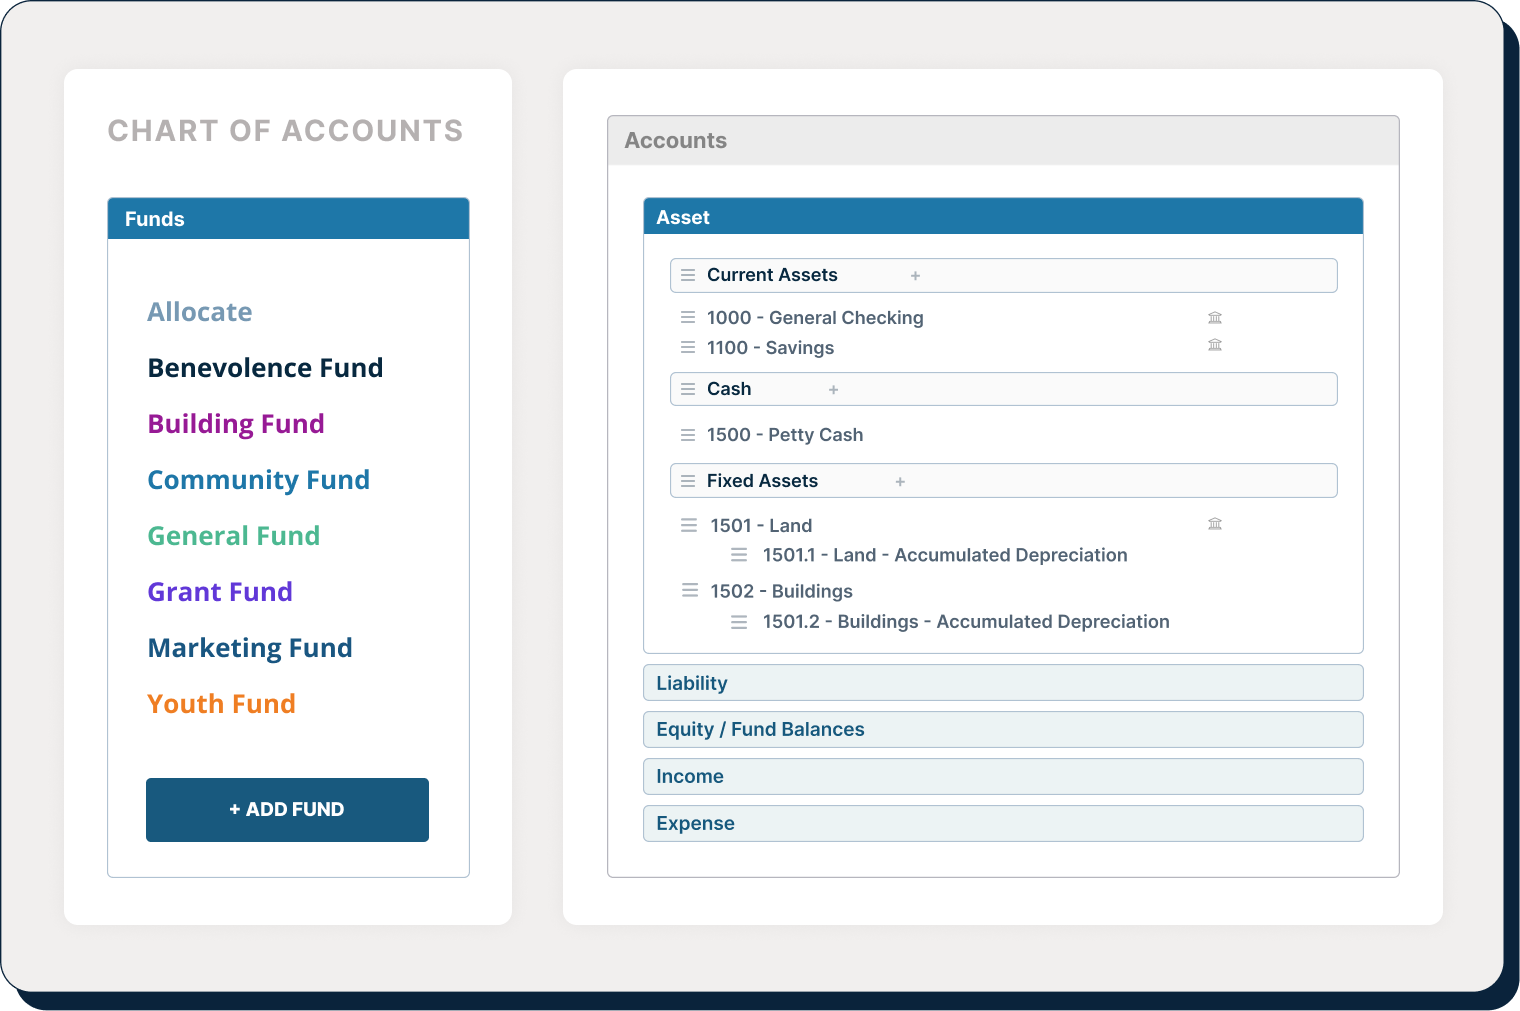Click bank icon on Savings row

1215,345
